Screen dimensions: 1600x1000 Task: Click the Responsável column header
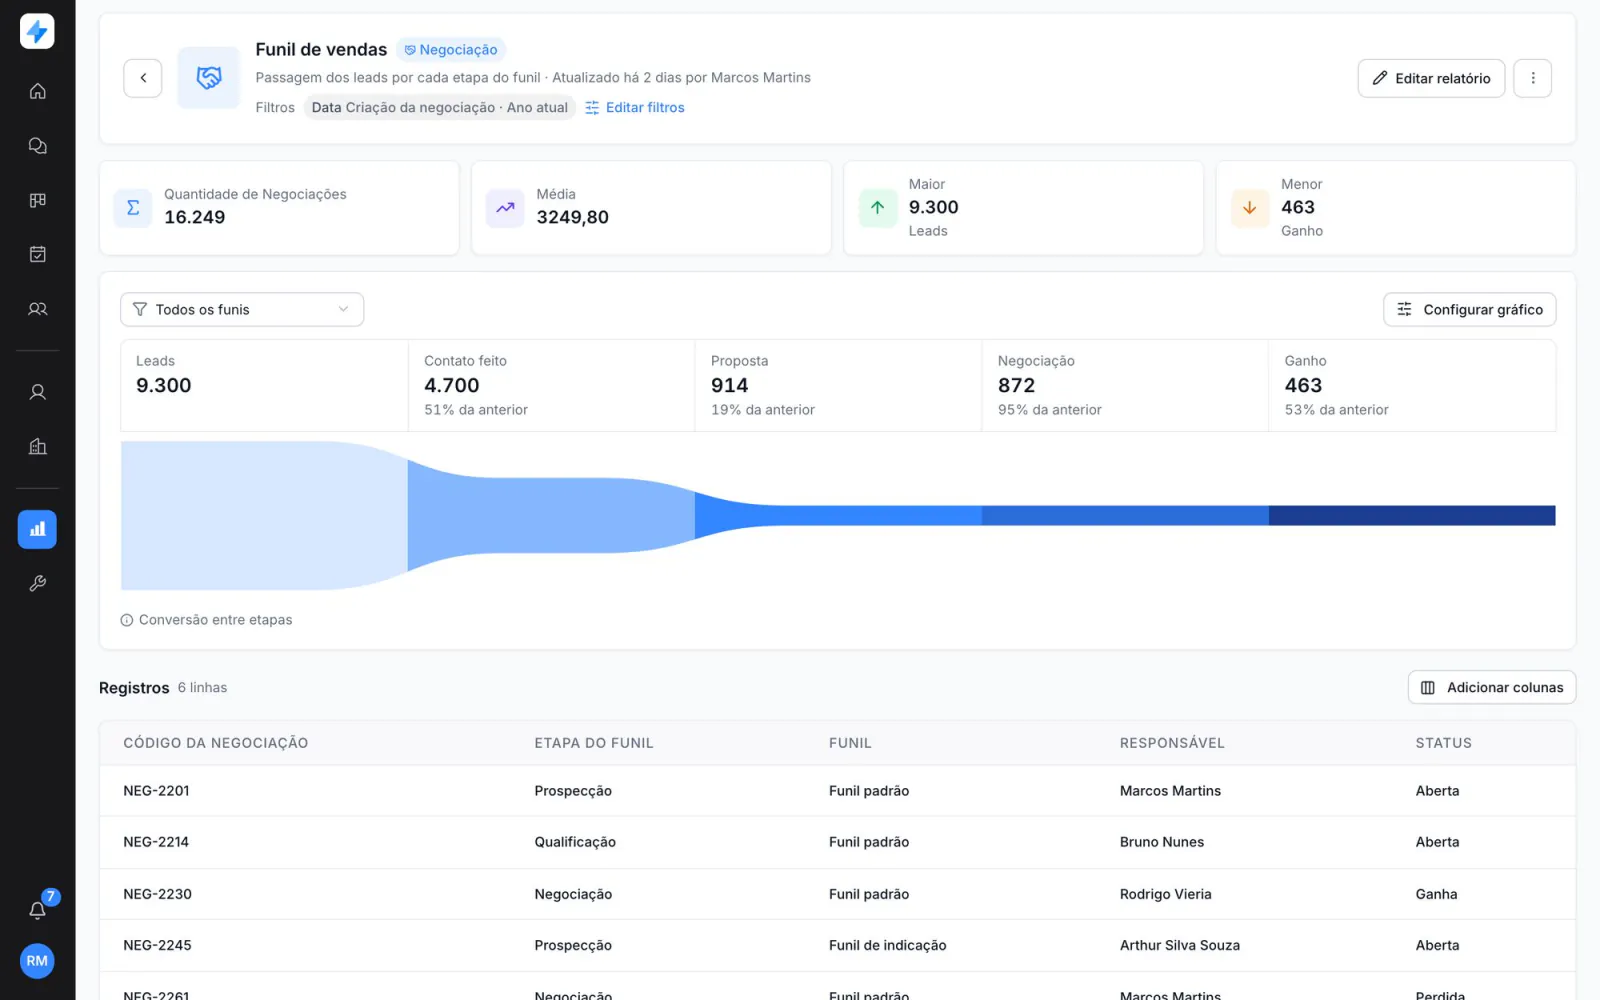[x=1172, y=743]
